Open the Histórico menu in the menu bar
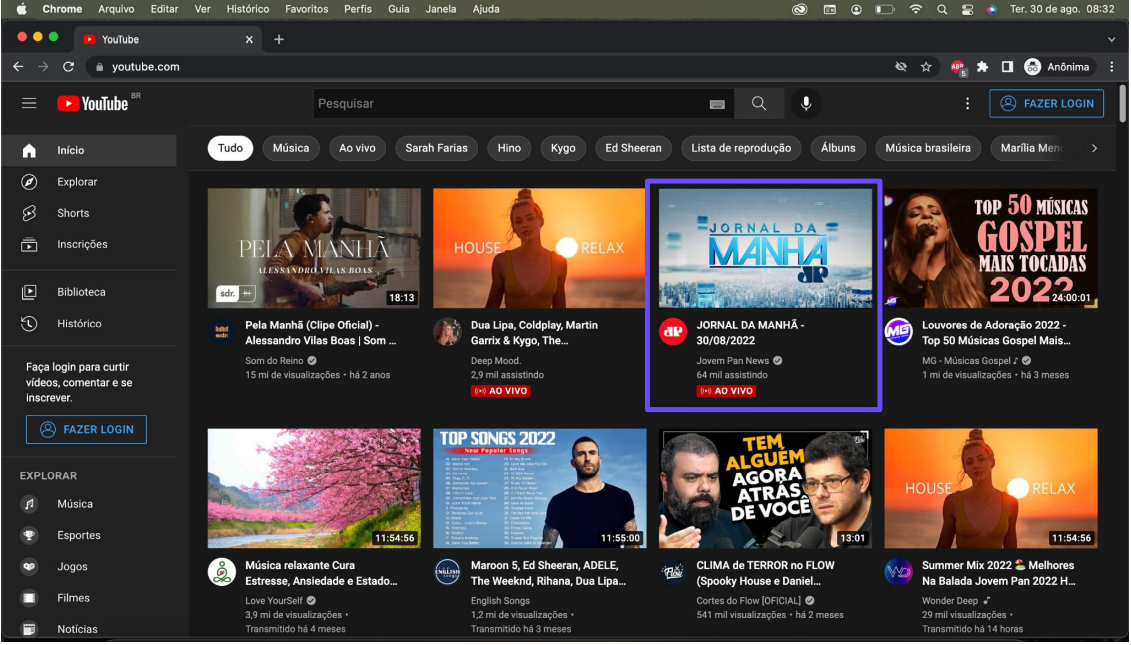Screen dimensions: 1131x645 tap(248, 9)
